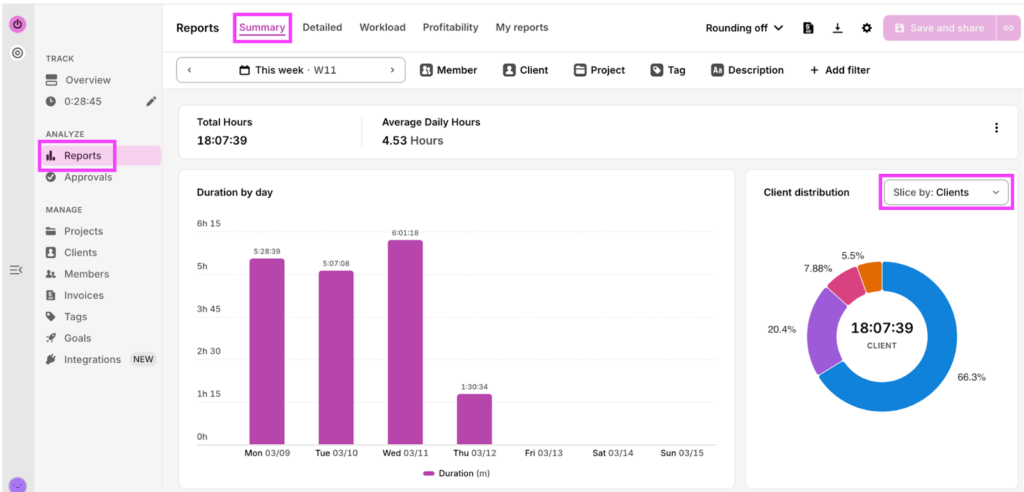
Task: Open the Profitability tab
Action: pos(450,28)
